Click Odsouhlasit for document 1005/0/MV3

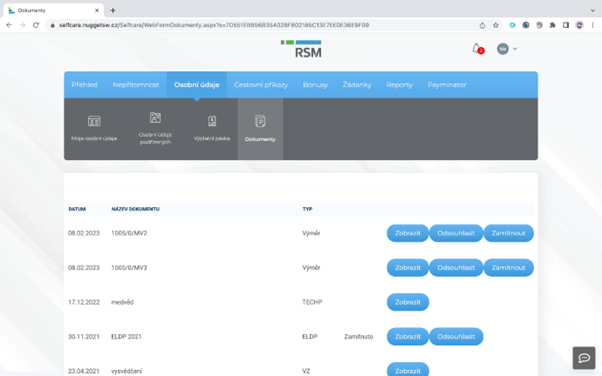point(456,268)
